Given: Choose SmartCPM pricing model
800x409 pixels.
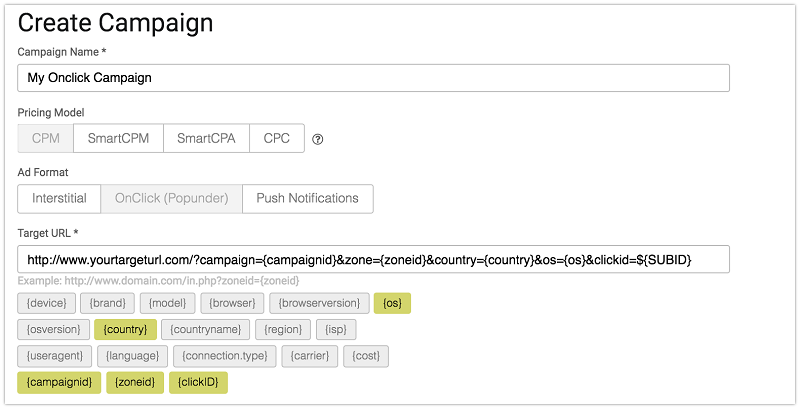Looking at the screenshot, I should point(118,138).
